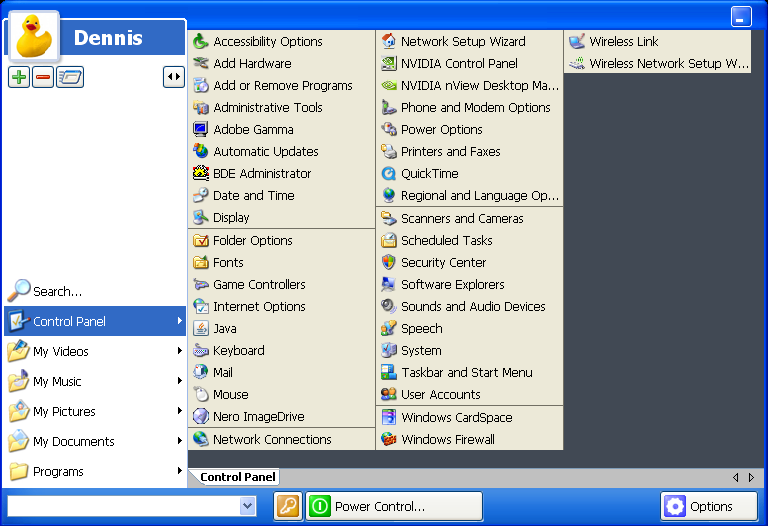Open the Scheduled Tasks icon

[389, 240]
